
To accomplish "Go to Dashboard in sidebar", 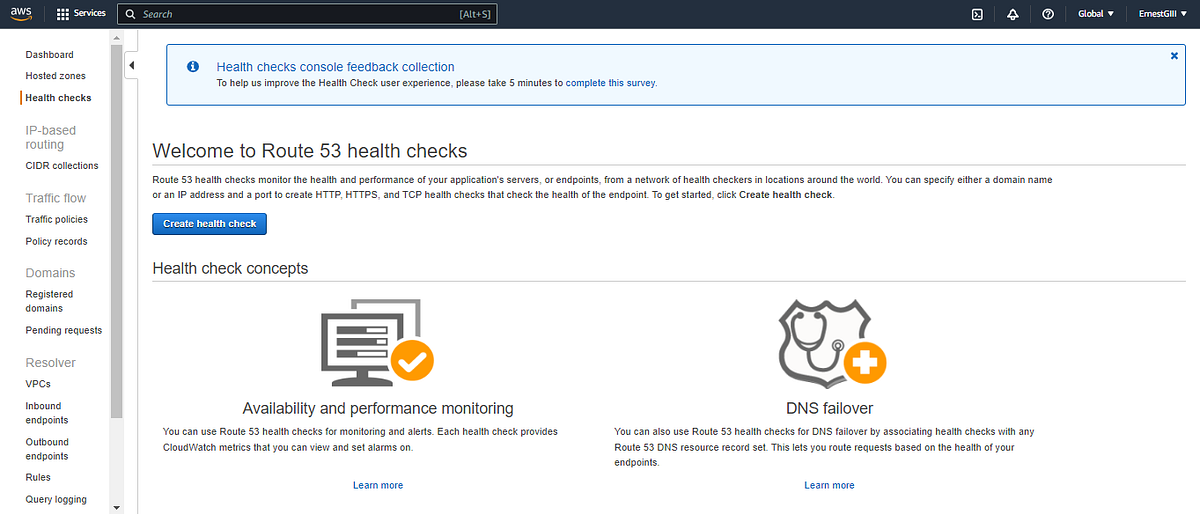I will 50,55.
